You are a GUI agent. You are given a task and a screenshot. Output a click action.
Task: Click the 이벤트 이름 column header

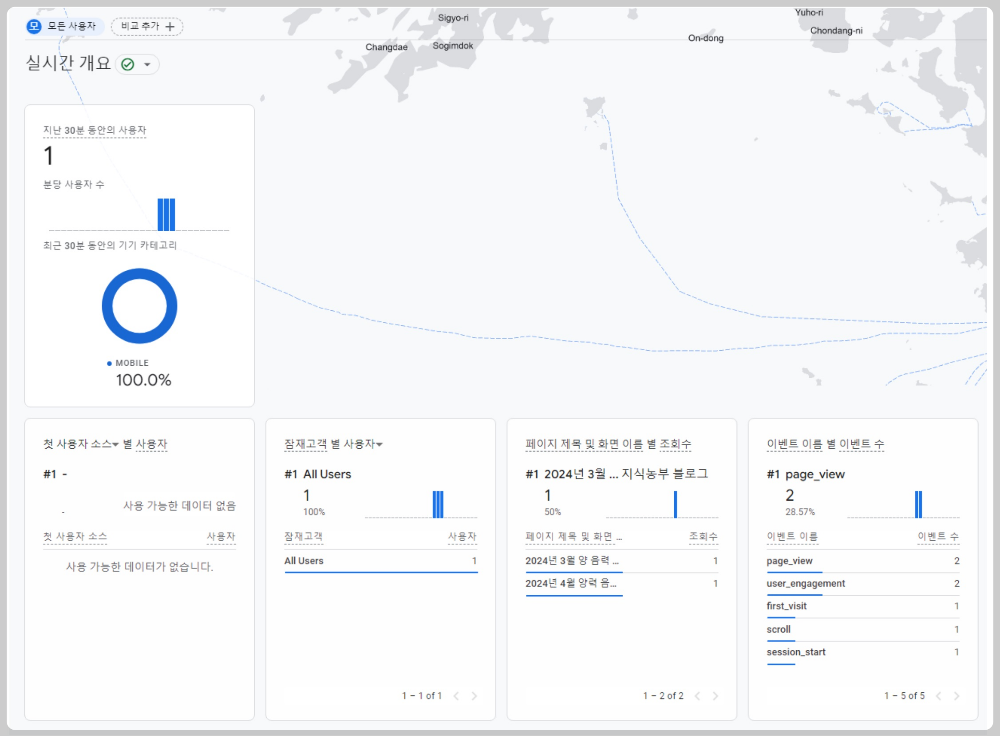(x=792, y=537)
